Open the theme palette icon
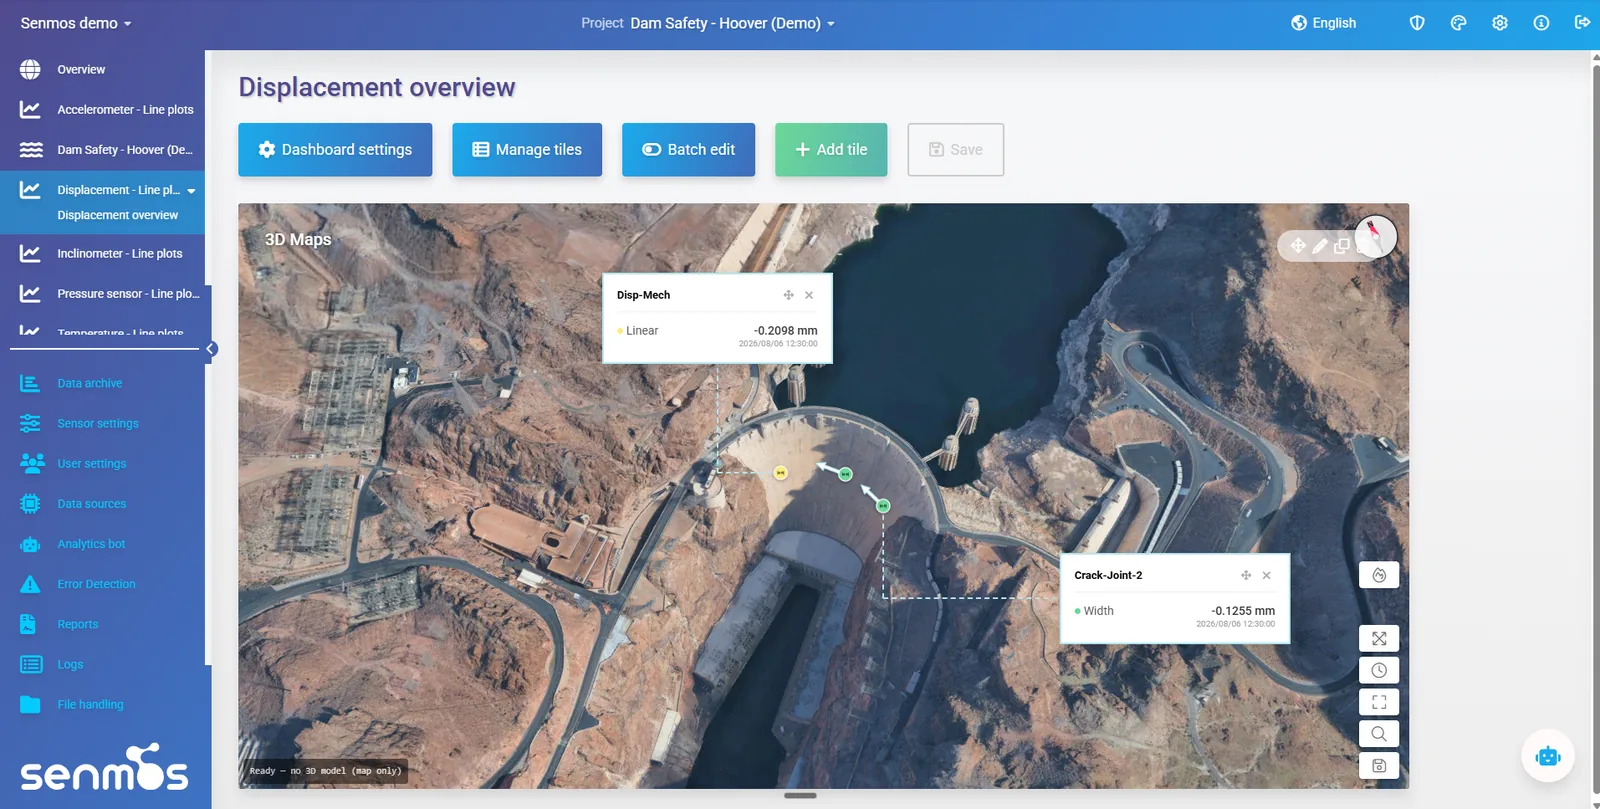The height and width of the screenshot is (809, 1600). pos(1458,23)
